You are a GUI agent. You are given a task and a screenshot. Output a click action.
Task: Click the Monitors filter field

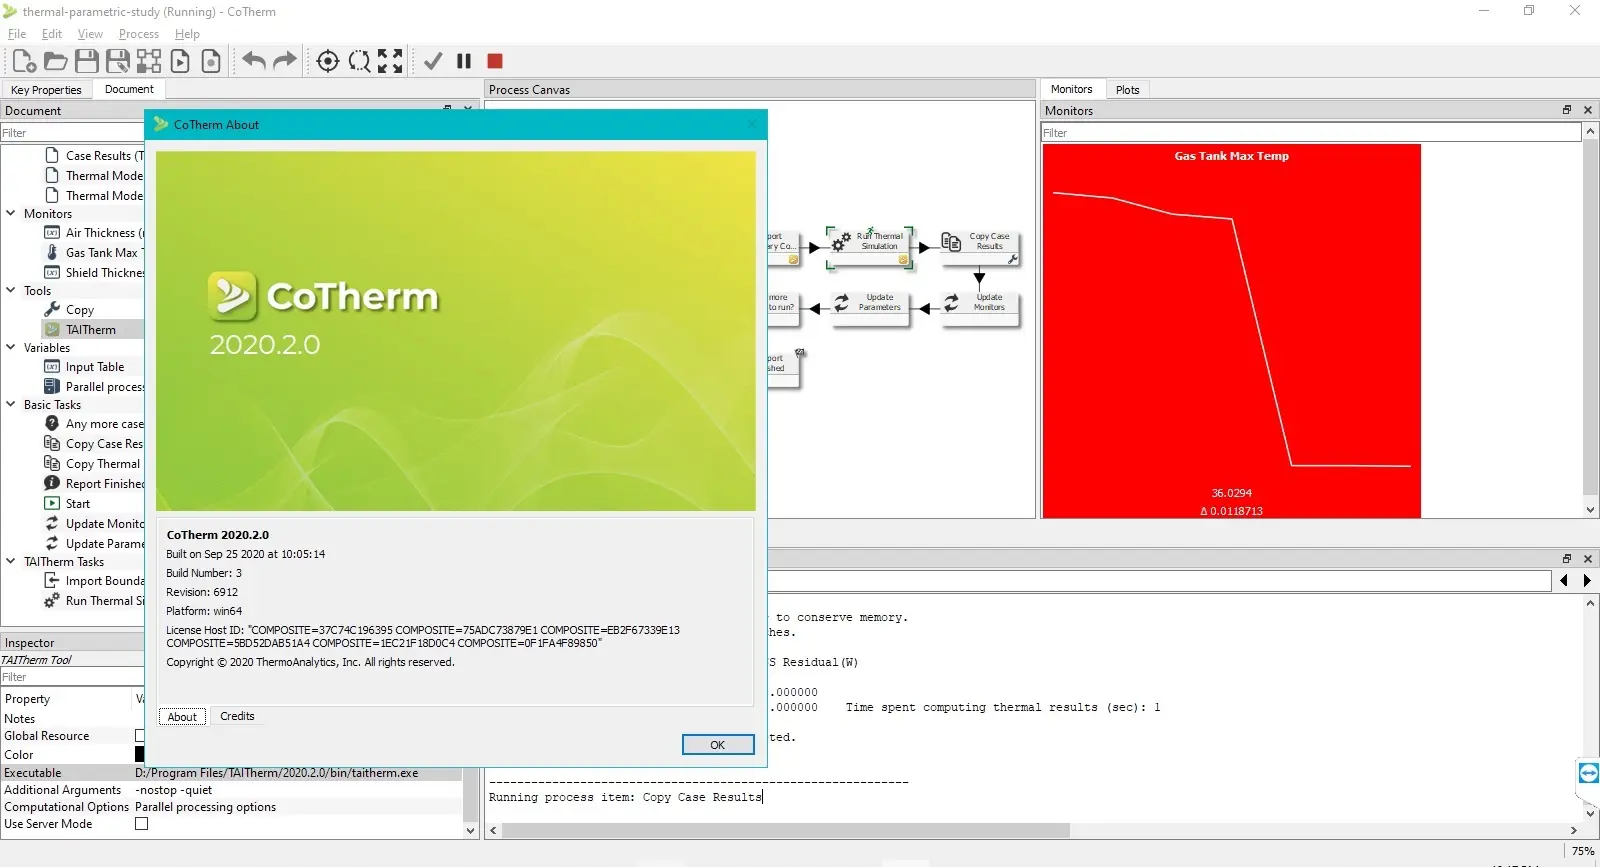(1310, 132)
